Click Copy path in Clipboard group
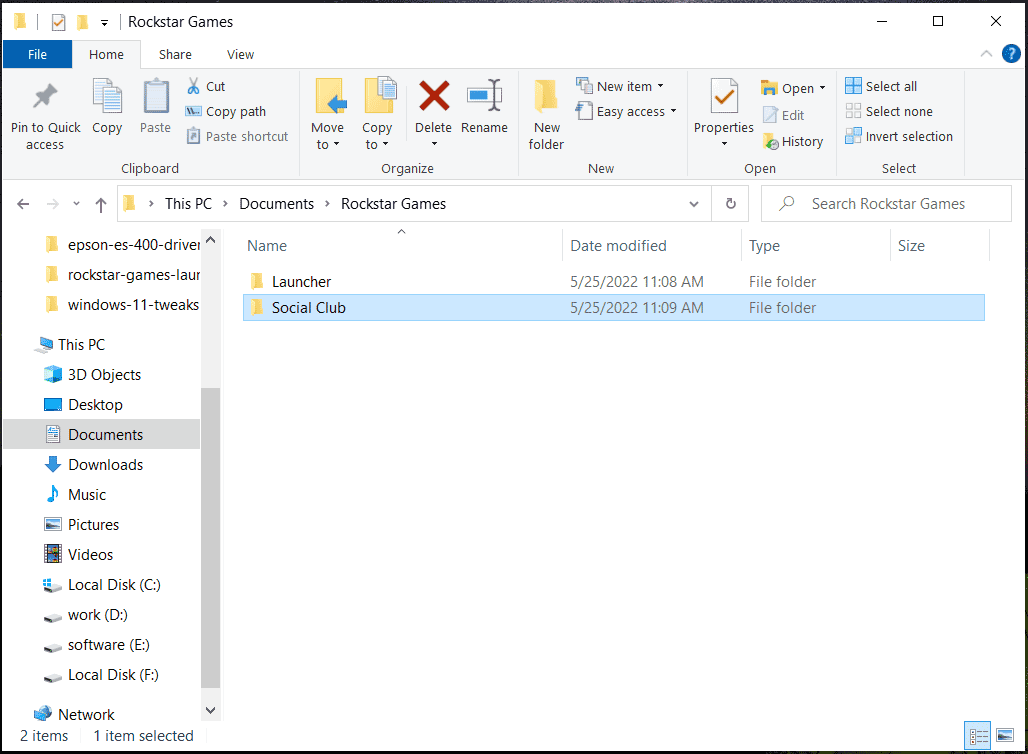1028x754 pixels. (226, 111)
